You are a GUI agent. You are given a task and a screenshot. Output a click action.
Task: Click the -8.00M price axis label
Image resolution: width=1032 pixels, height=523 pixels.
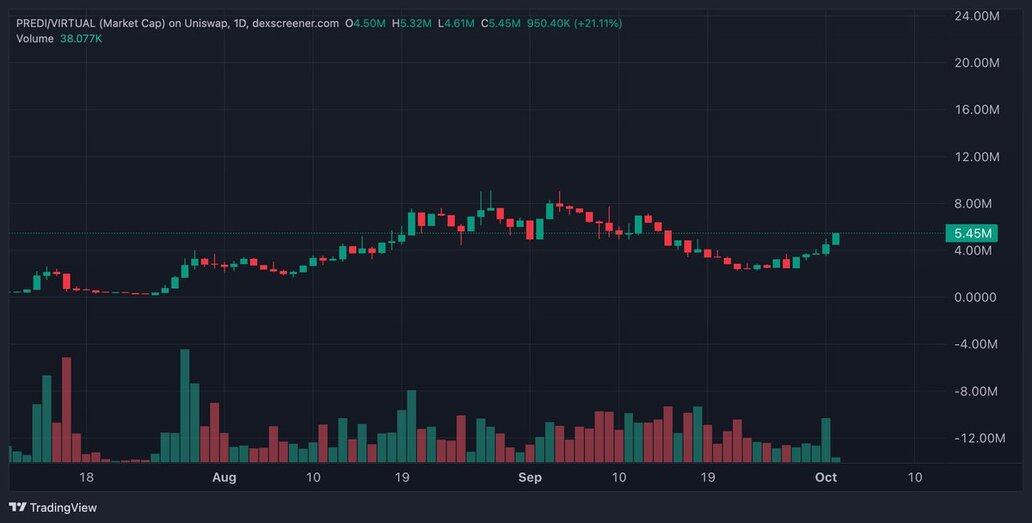point(976,392)
